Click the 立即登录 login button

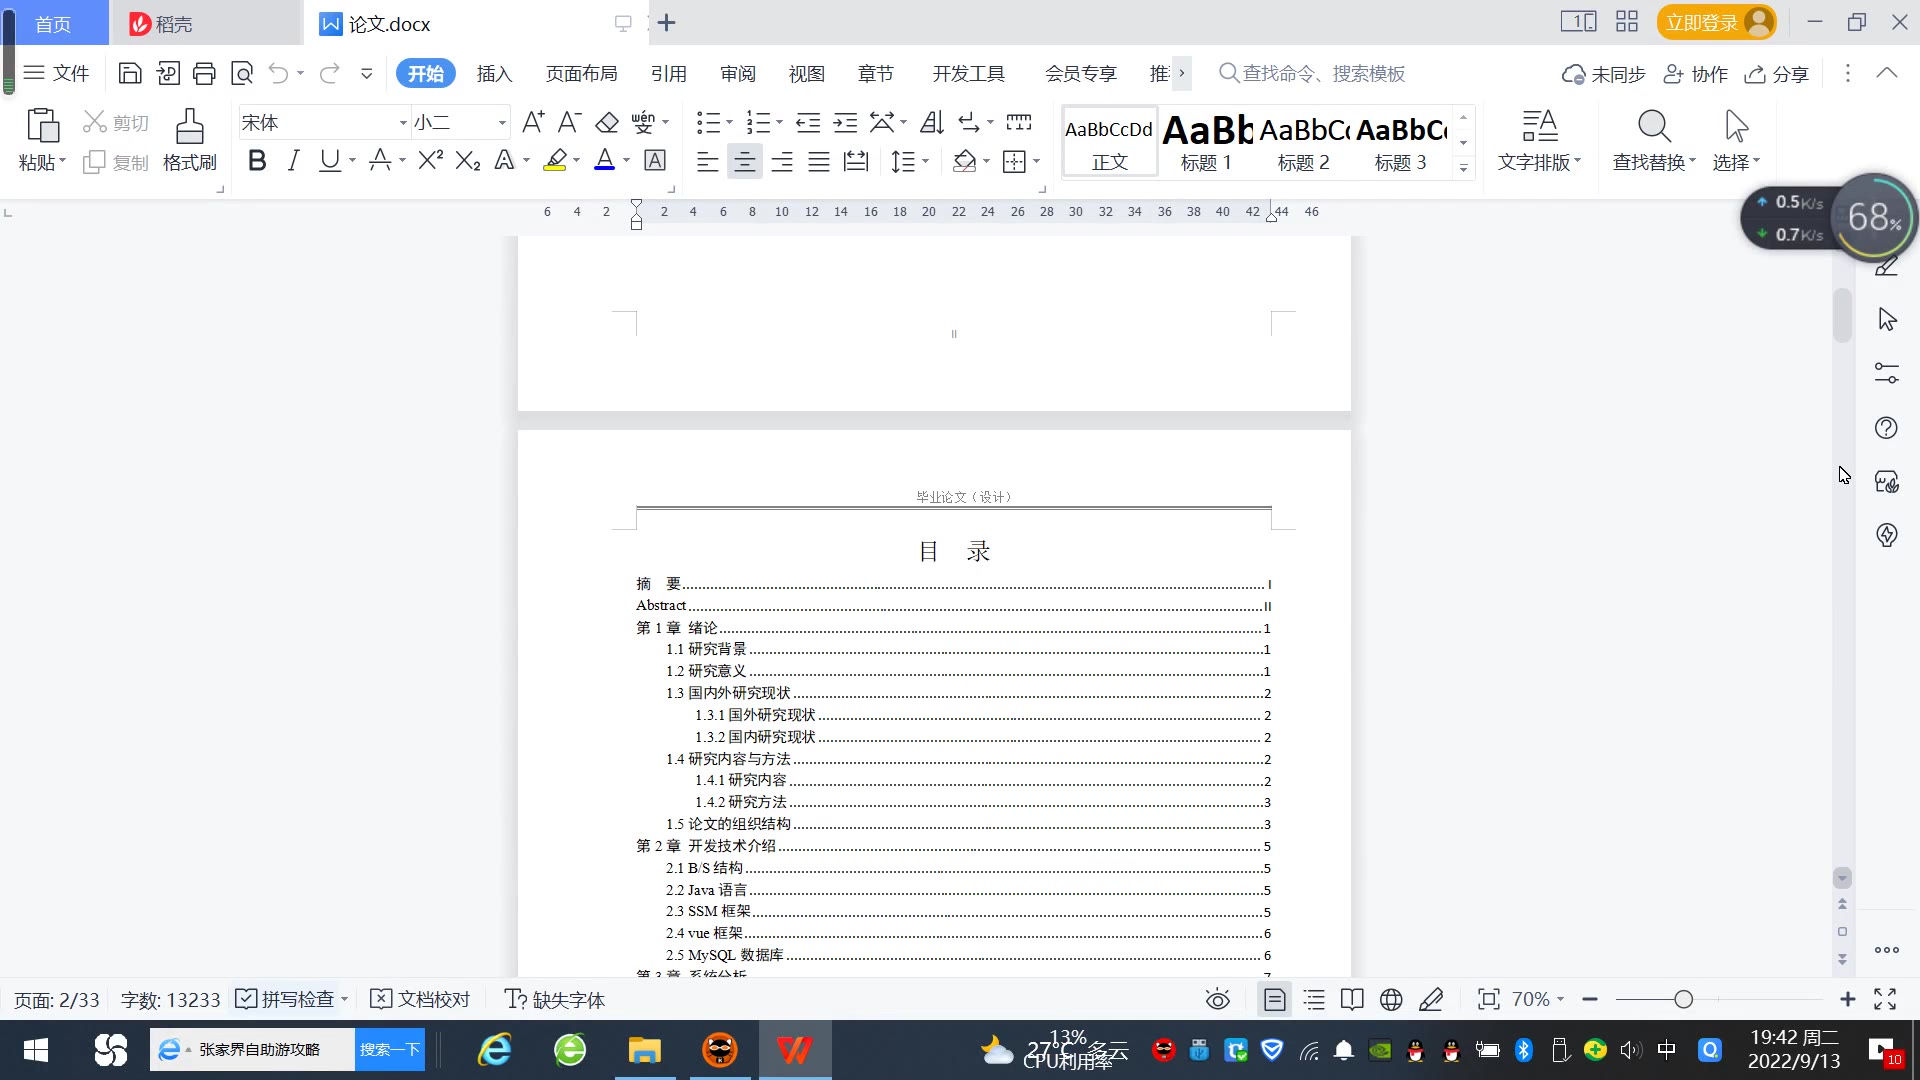(x=1702, y=22)
